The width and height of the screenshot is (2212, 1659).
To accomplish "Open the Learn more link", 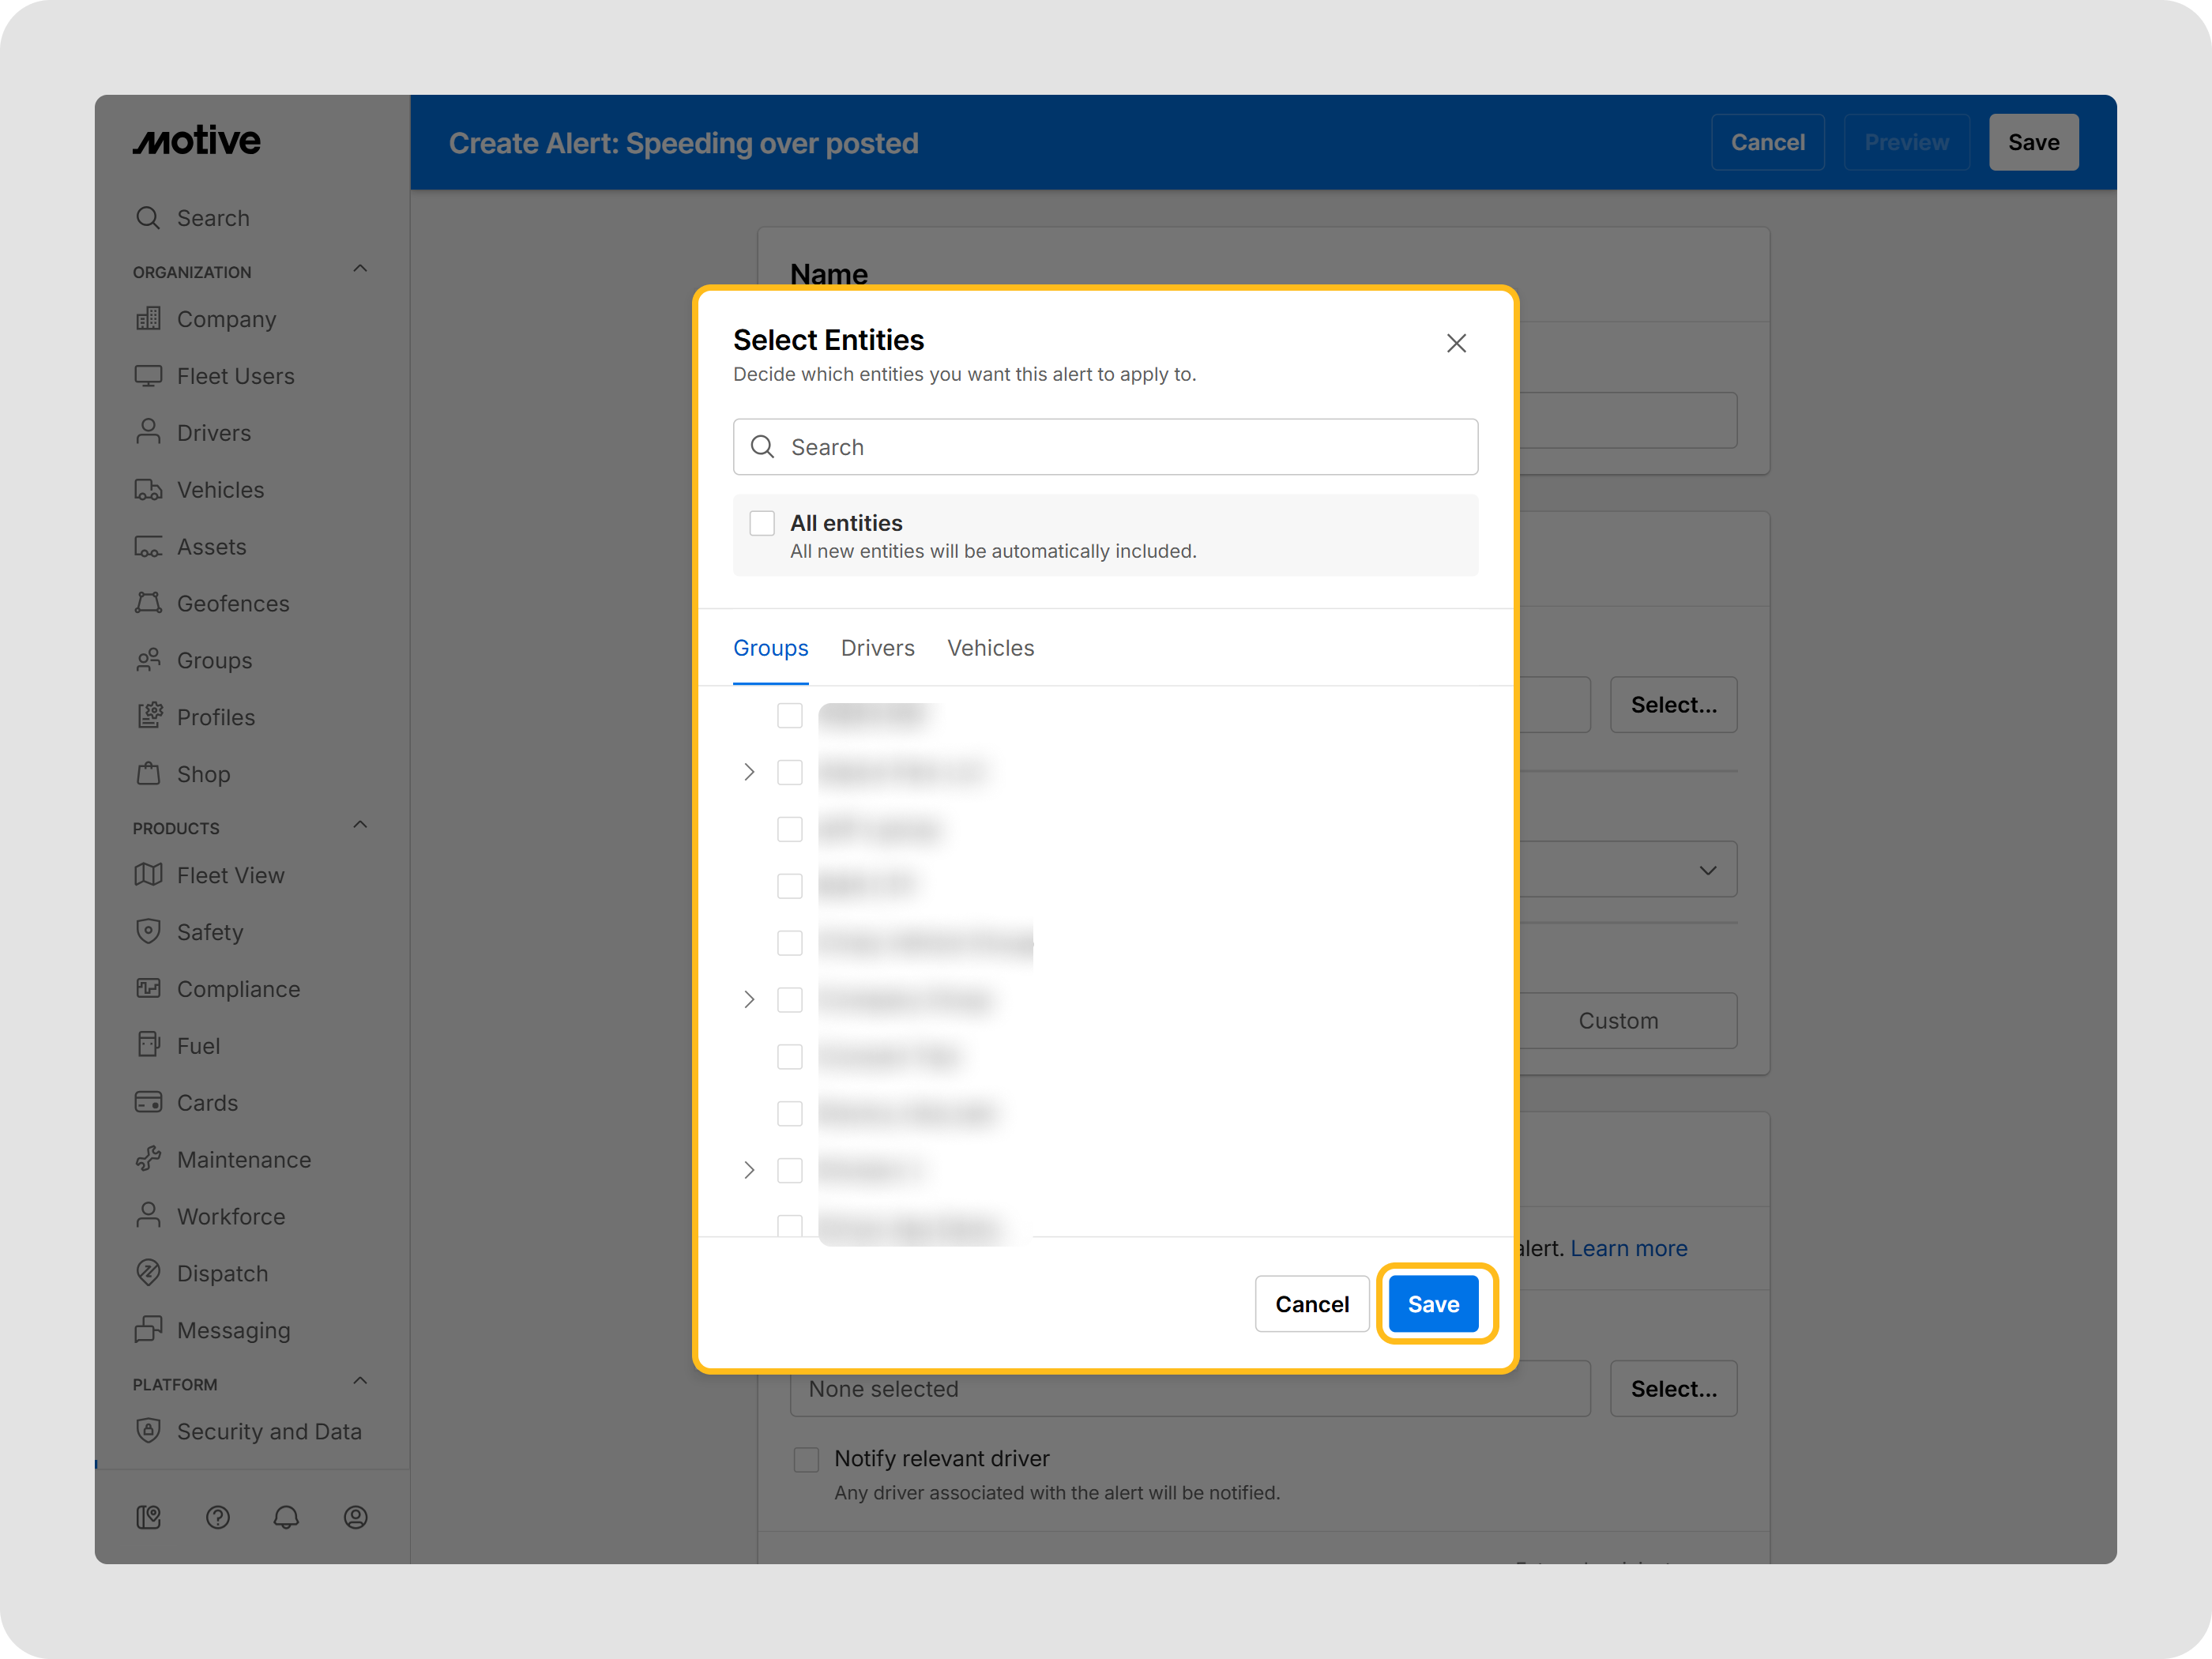I will pos(1628,1248).
